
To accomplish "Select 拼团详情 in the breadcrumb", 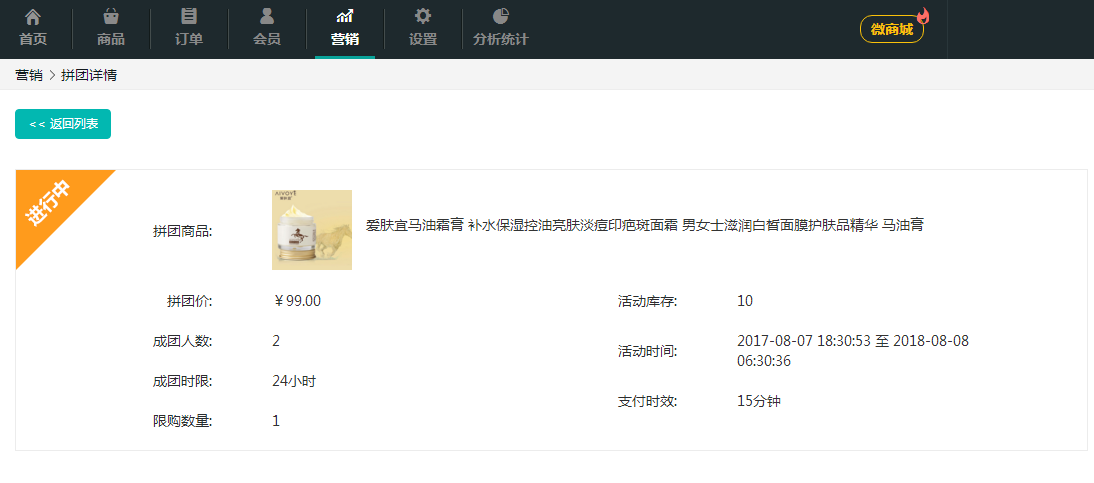I will point(89,75).
